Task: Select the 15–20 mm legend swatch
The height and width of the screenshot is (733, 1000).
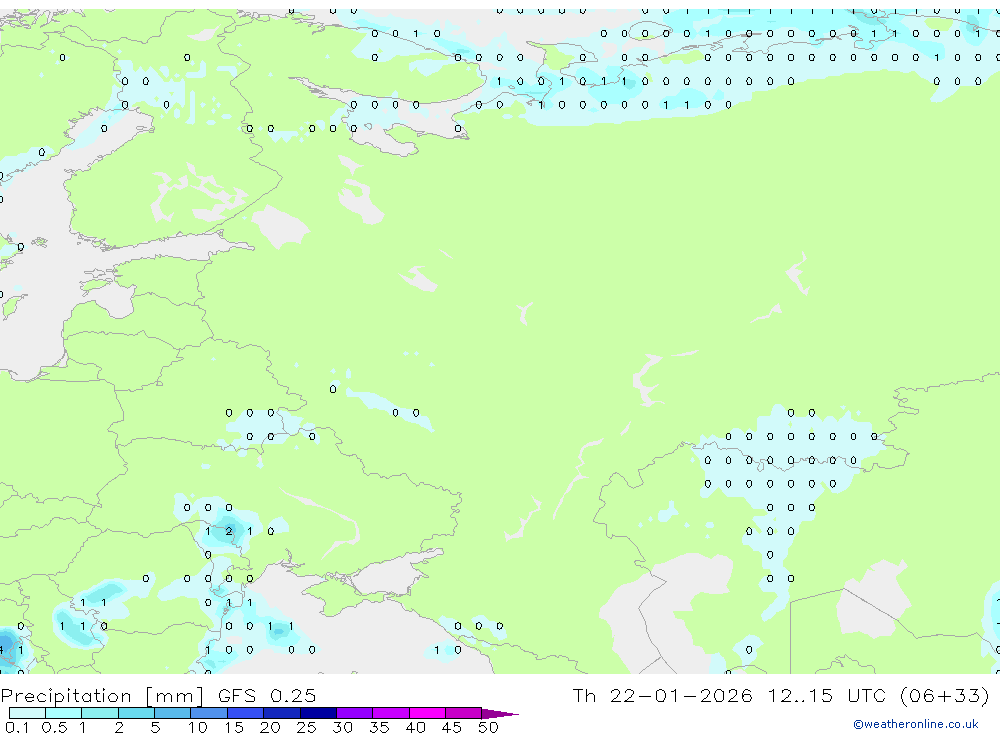Action: pyautogui.click(x=246, y=713)
